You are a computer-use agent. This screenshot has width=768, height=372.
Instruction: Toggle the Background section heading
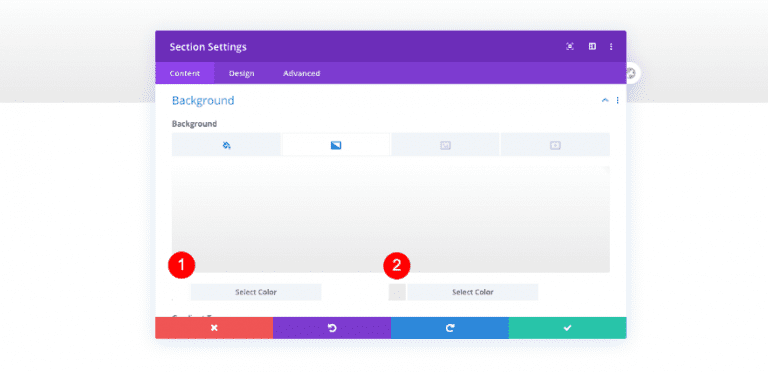click(203, 101)
